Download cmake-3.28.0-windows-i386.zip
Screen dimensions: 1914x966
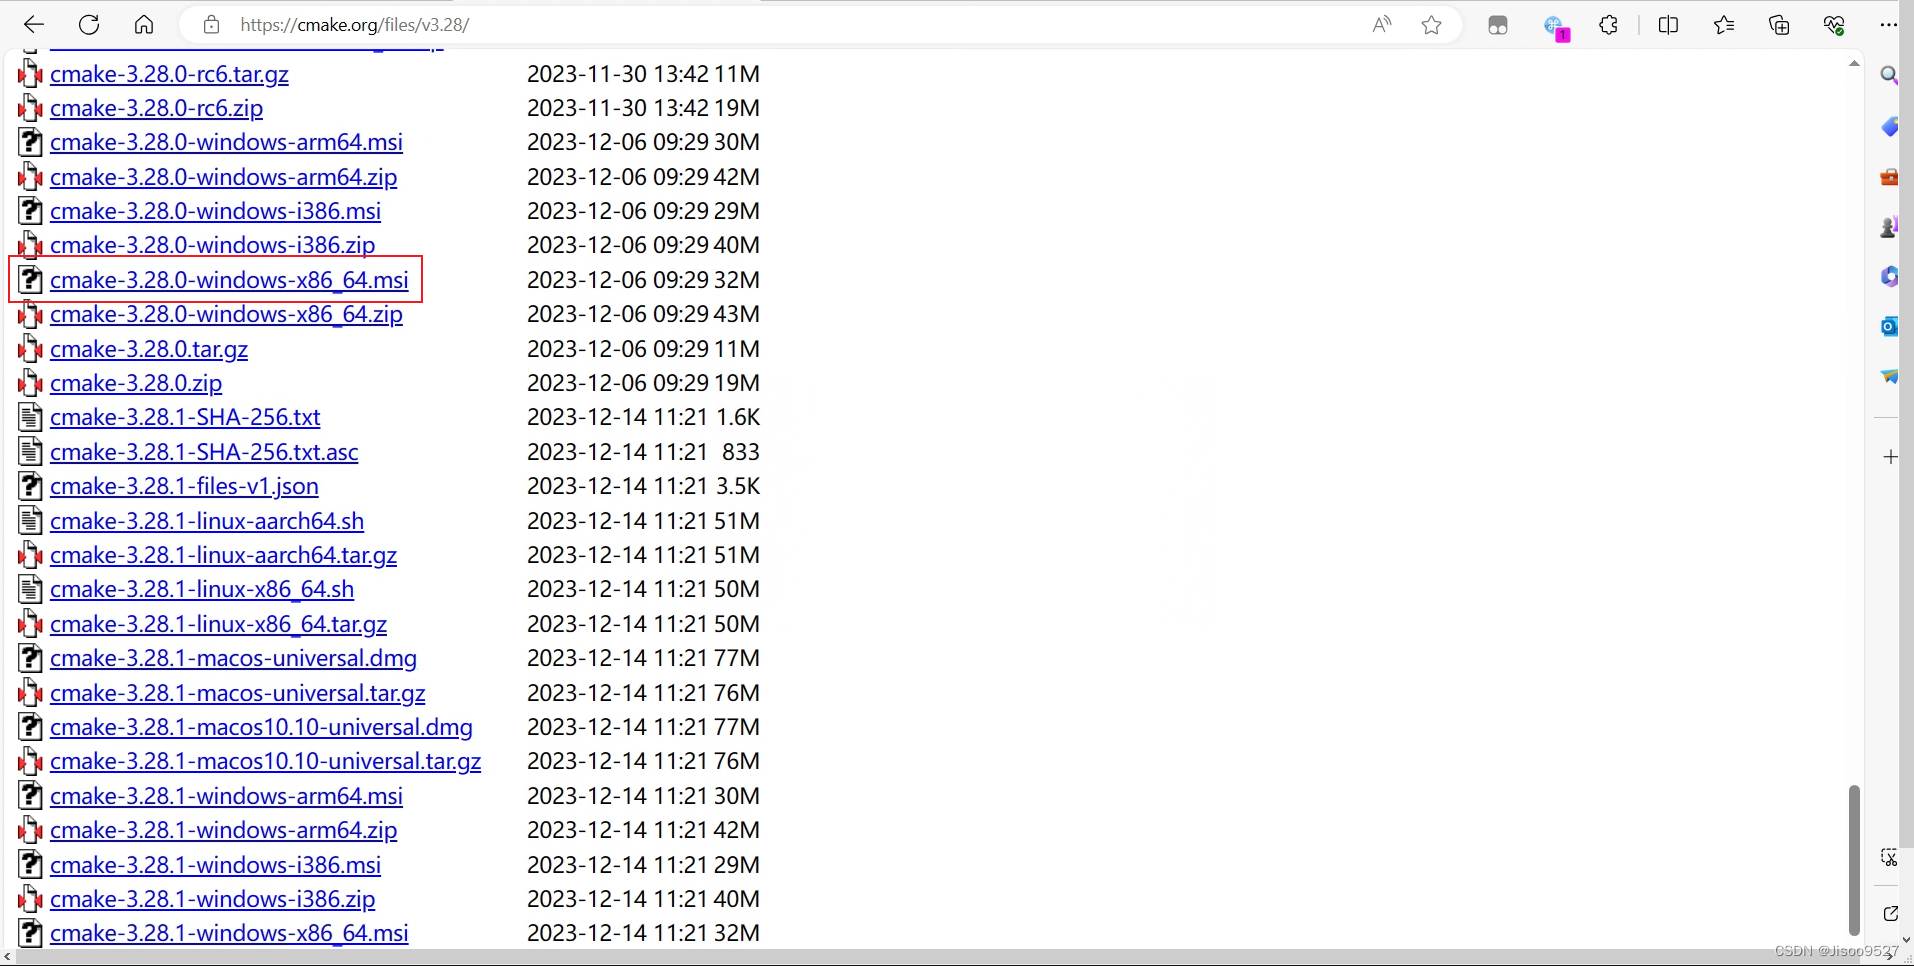212,245
